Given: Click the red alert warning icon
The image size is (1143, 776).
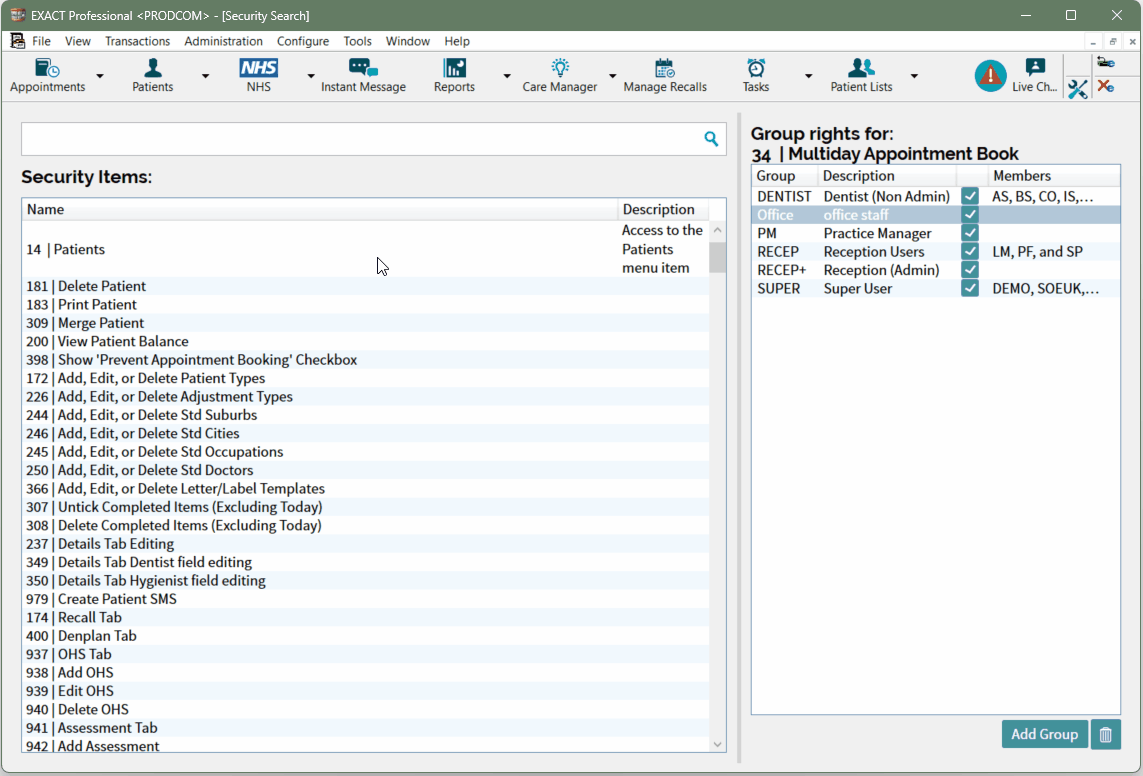Looking at the screenshot, I should (x=990, y=76).
